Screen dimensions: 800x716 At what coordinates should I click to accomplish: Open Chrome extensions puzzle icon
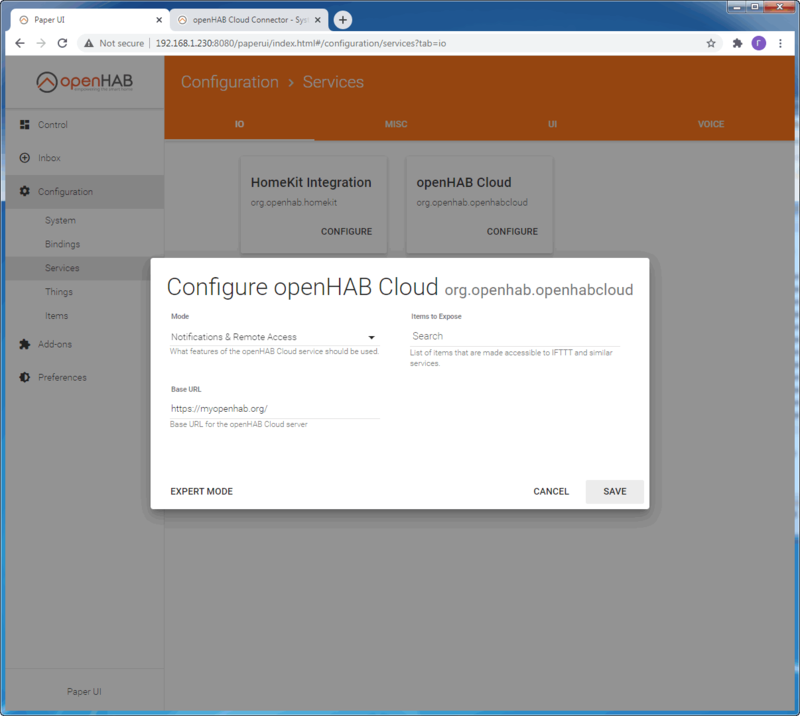[x=737, y=43]
